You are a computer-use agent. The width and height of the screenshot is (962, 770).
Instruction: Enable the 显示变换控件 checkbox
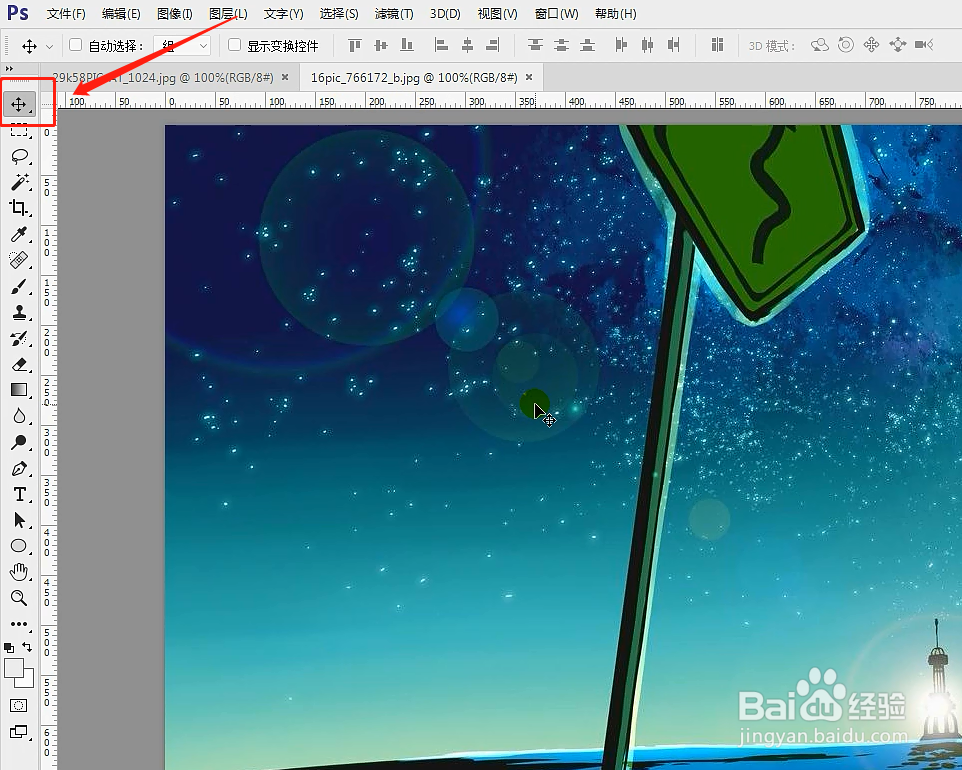coord(234,45)
